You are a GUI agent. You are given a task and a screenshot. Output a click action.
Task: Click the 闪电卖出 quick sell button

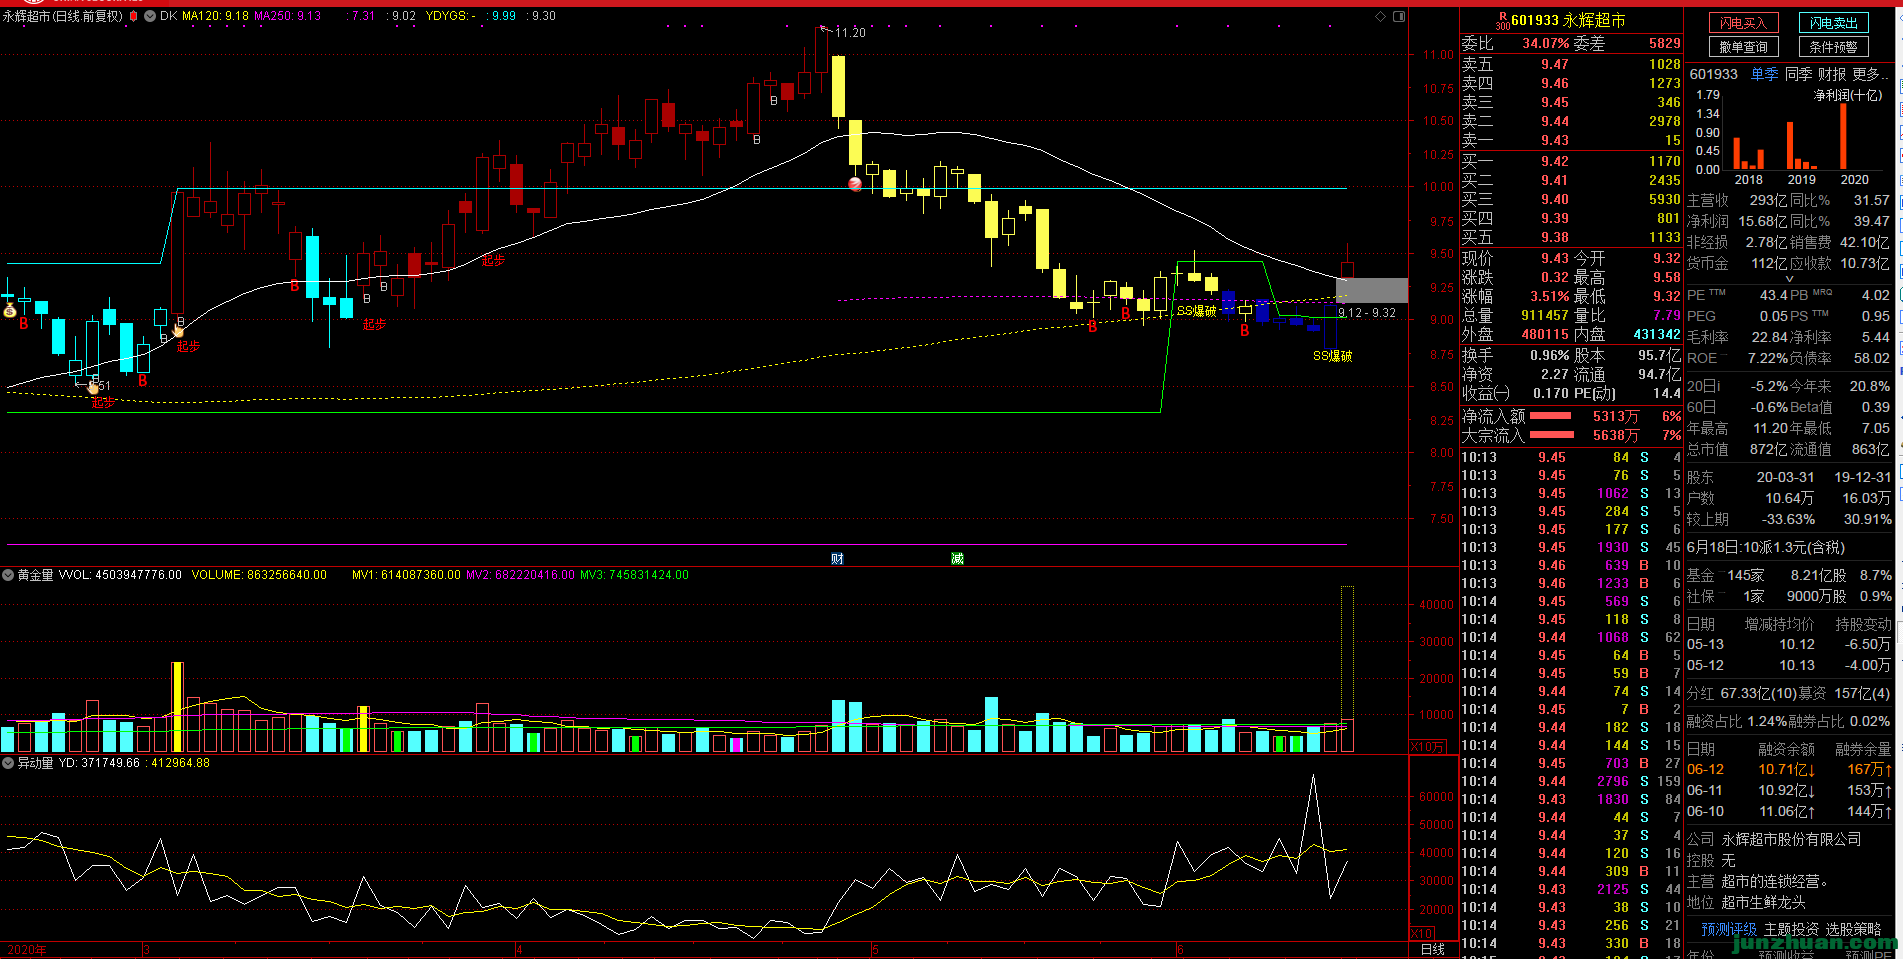[x=1833, y=23]
